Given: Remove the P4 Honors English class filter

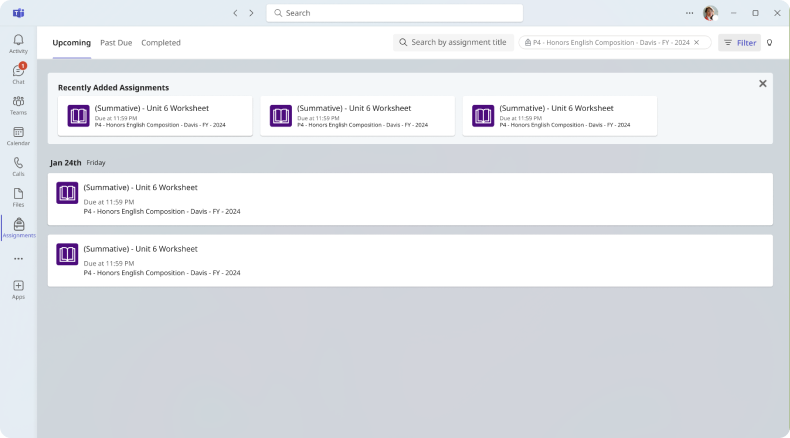Looking at the screenshot, I should pyautogui.click(x=697, y=43).
